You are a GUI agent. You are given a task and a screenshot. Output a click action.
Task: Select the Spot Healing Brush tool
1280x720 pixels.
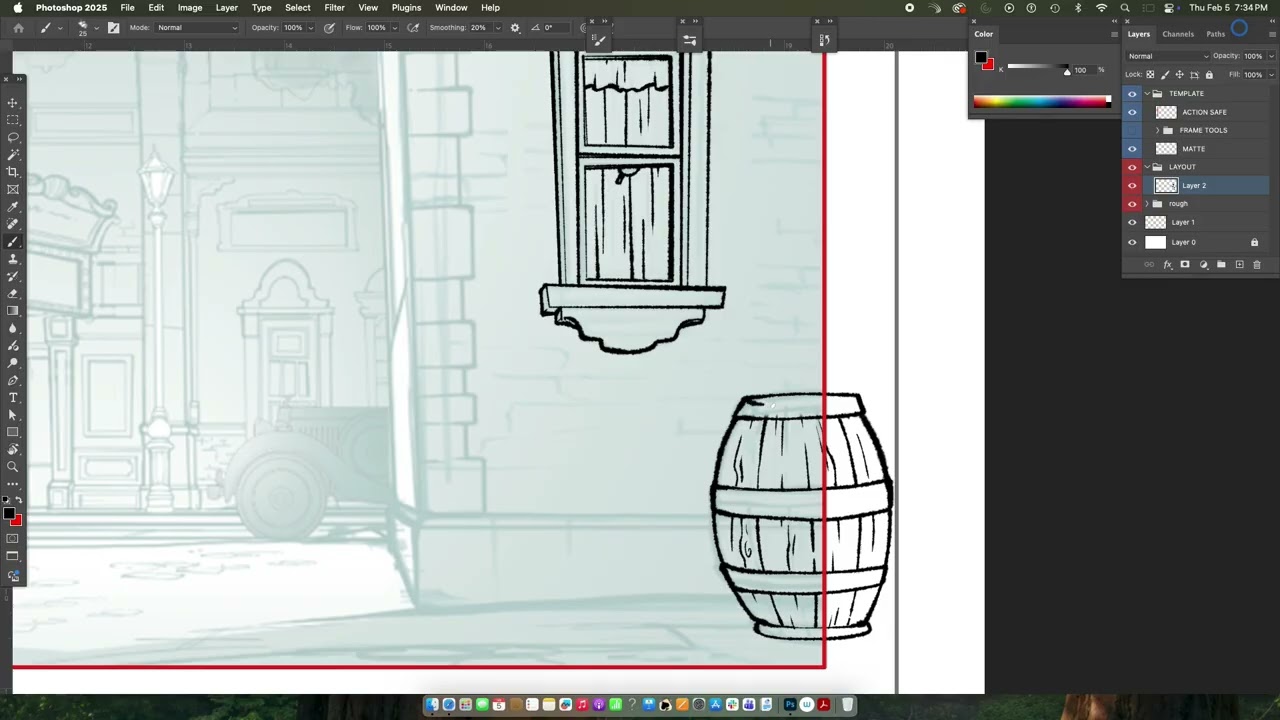[13, 224]
